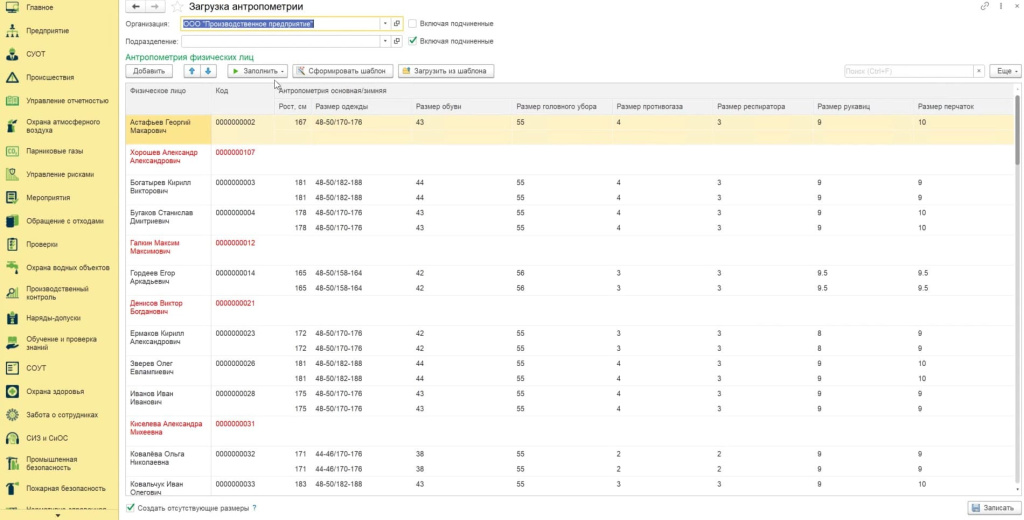Open the Еще menu
This screenshot has height=520, width=1024.
pyautogui.click(x=1005, y=71)
